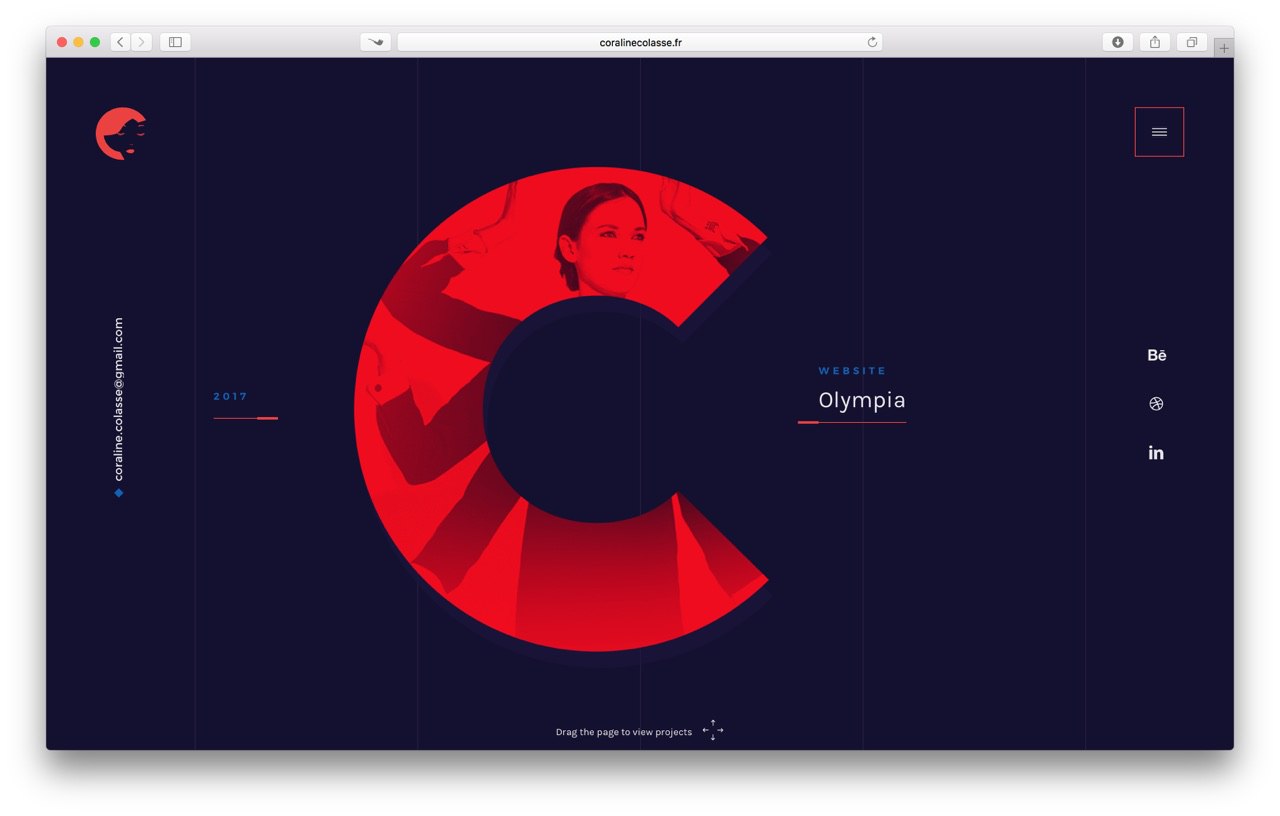1280x816 pixels.
Task: Add a new tab with plus button
Action: [x=1224, y=48]
